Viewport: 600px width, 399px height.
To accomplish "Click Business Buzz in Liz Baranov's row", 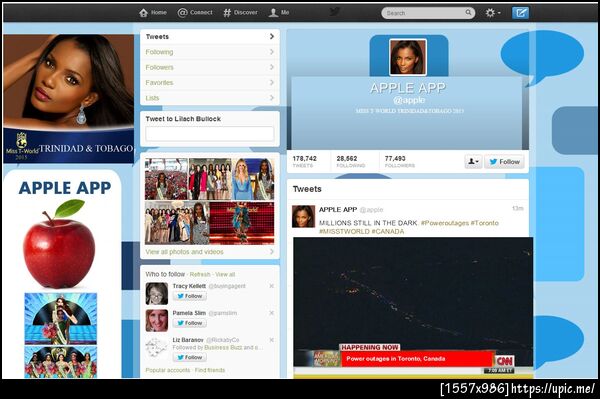I will click(x=223, y=347).
